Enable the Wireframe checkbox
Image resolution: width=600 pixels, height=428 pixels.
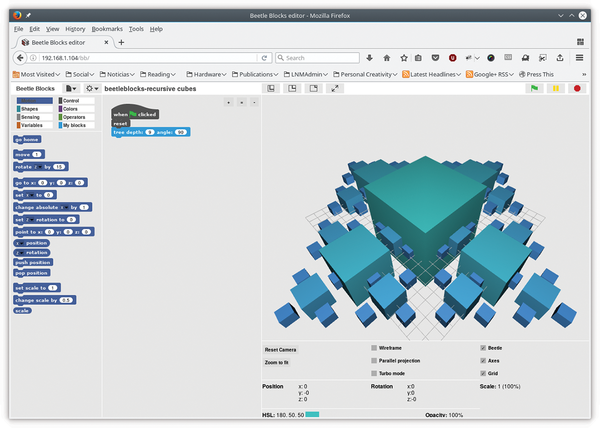coord(374,347)
